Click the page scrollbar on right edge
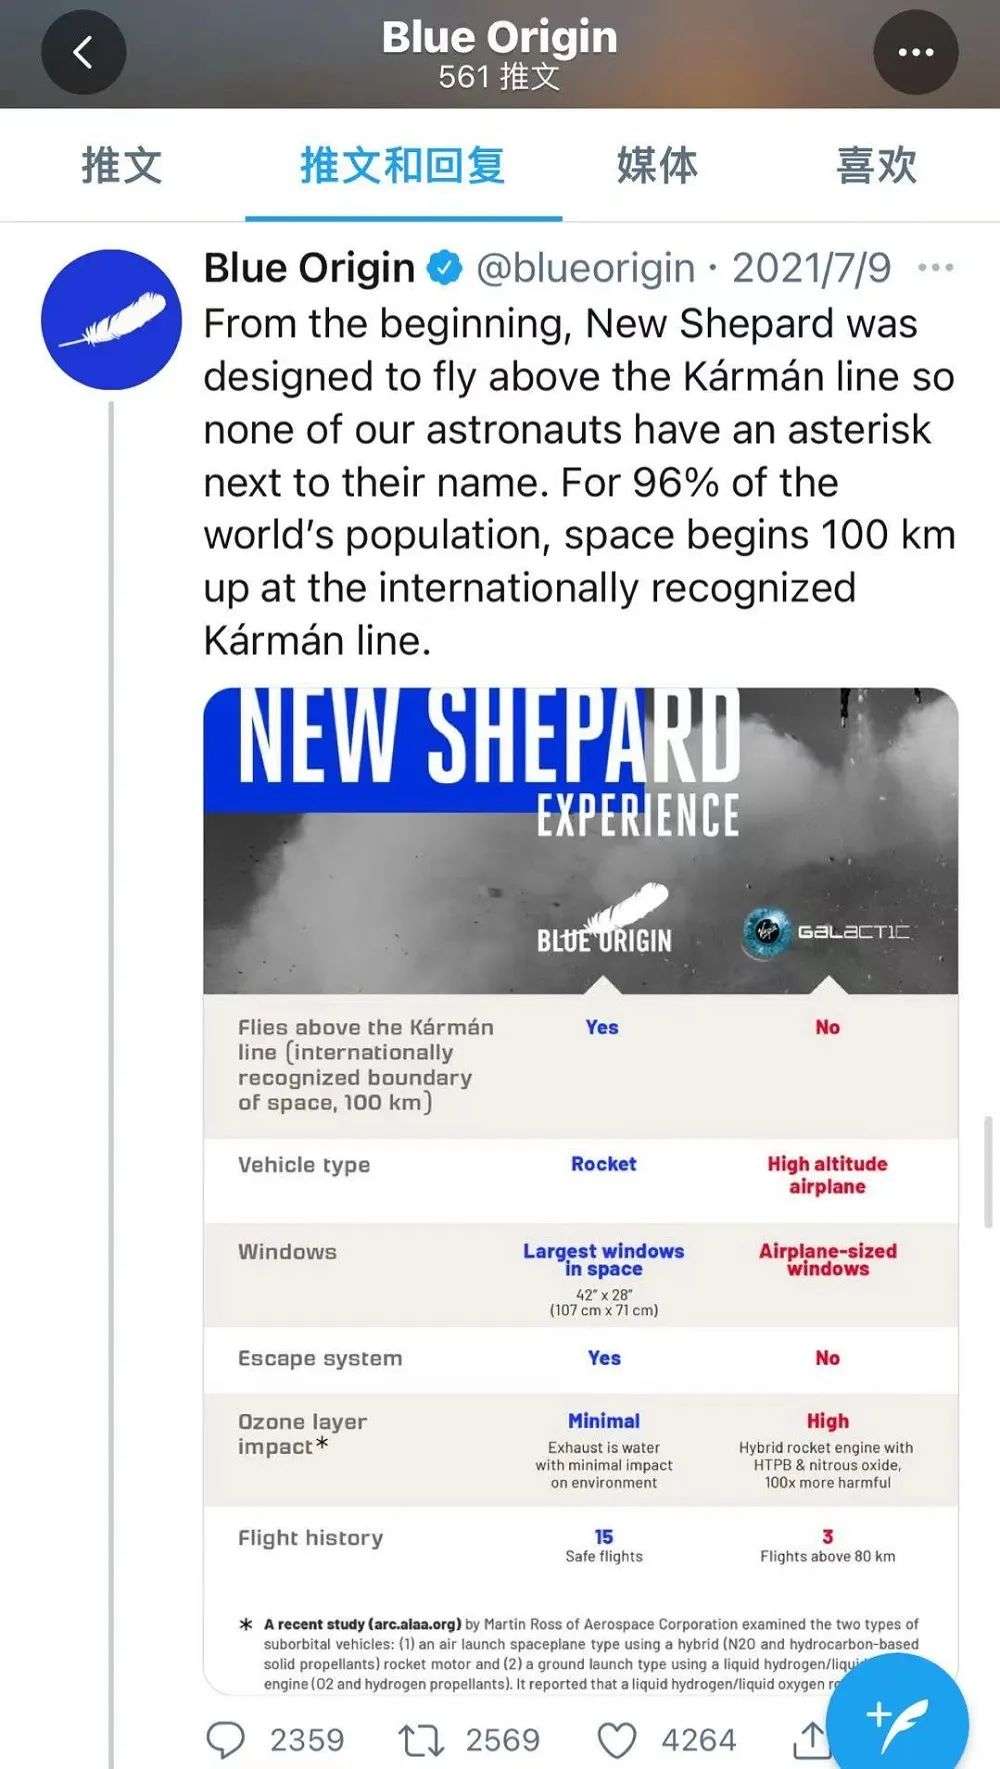Image resolution: width=1000 pixels, height=1769 pixels. (989, 1172)
